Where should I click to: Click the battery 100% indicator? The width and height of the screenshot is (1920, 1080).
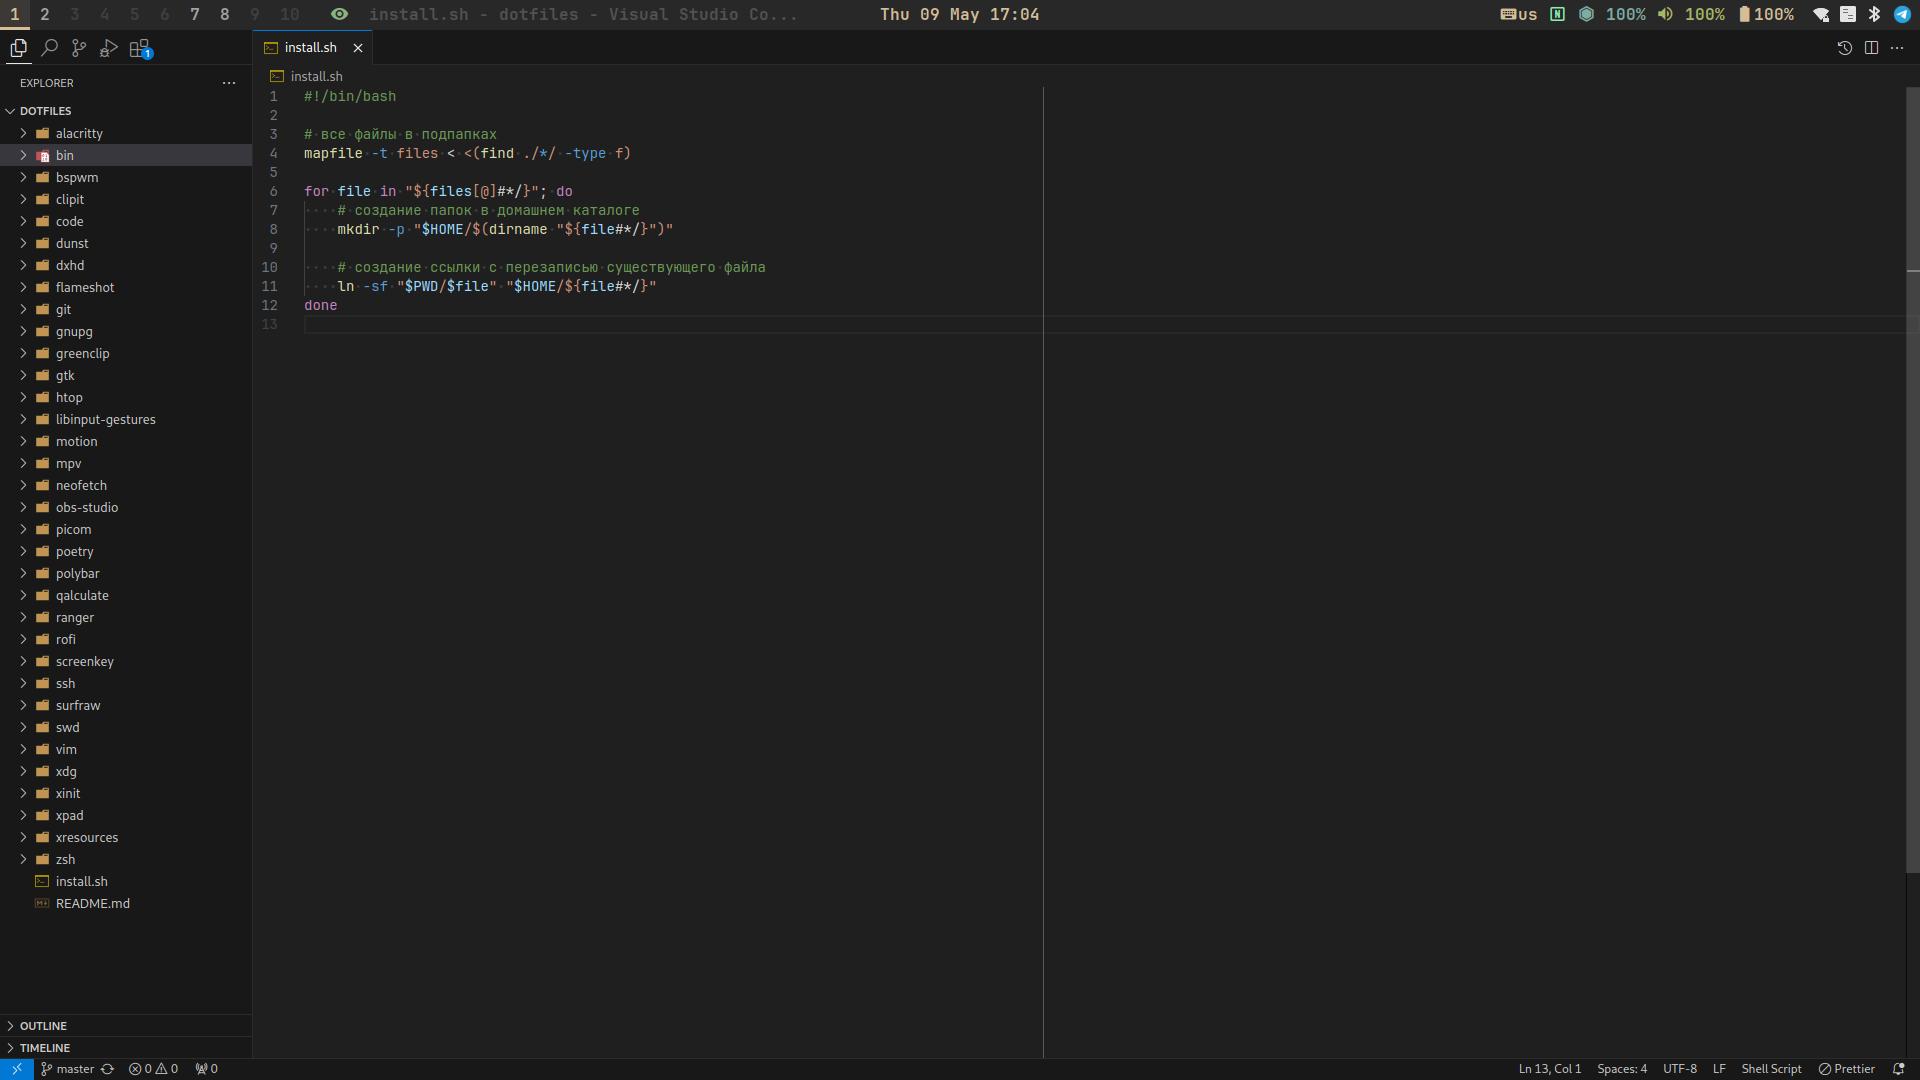(1766, 14)
